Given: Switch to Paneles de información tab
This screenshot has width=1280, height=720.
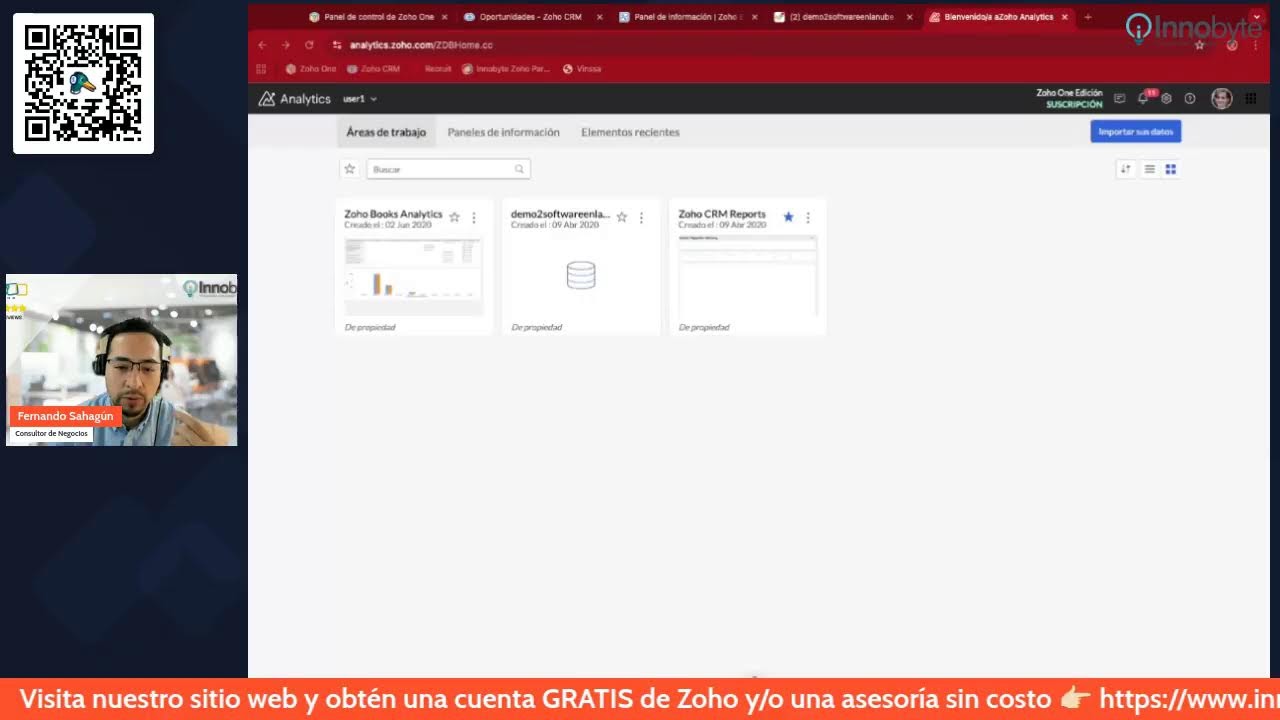Looking at the screenshot, I should pyautogui.click(x=503, y=132).
